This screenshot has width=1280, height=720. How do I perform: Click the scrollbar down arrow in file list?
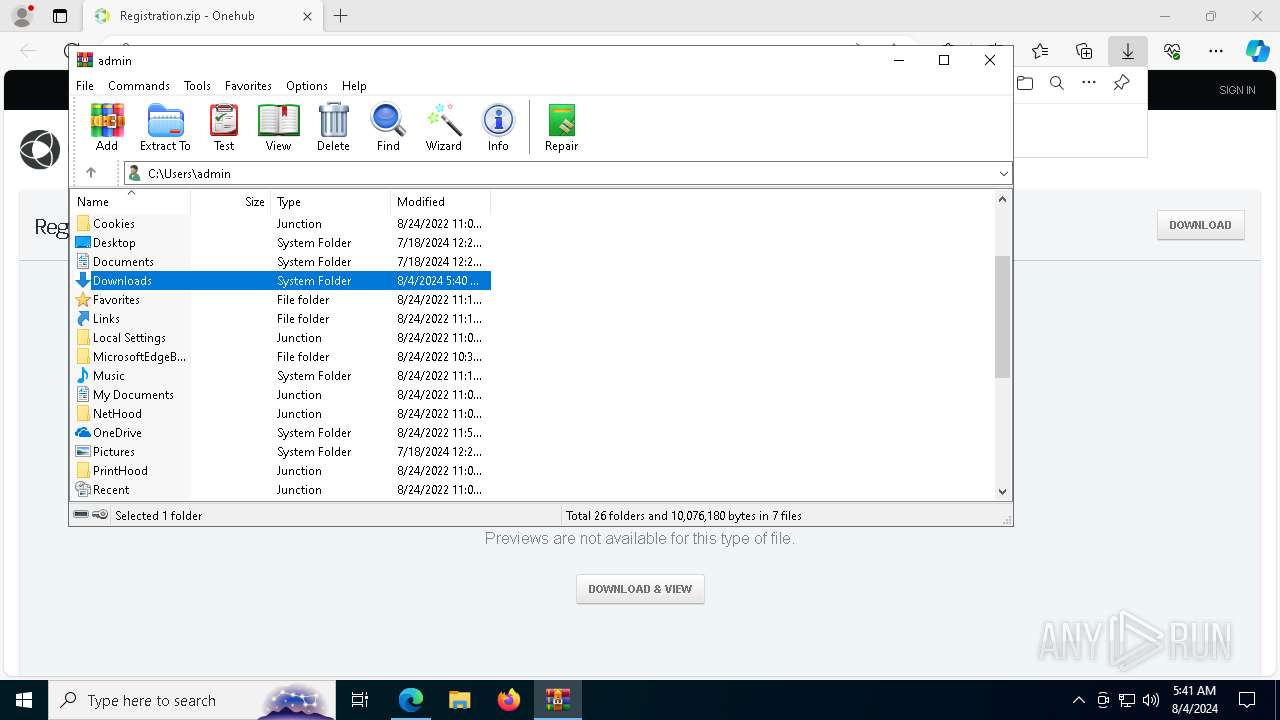click(1002, 491)
